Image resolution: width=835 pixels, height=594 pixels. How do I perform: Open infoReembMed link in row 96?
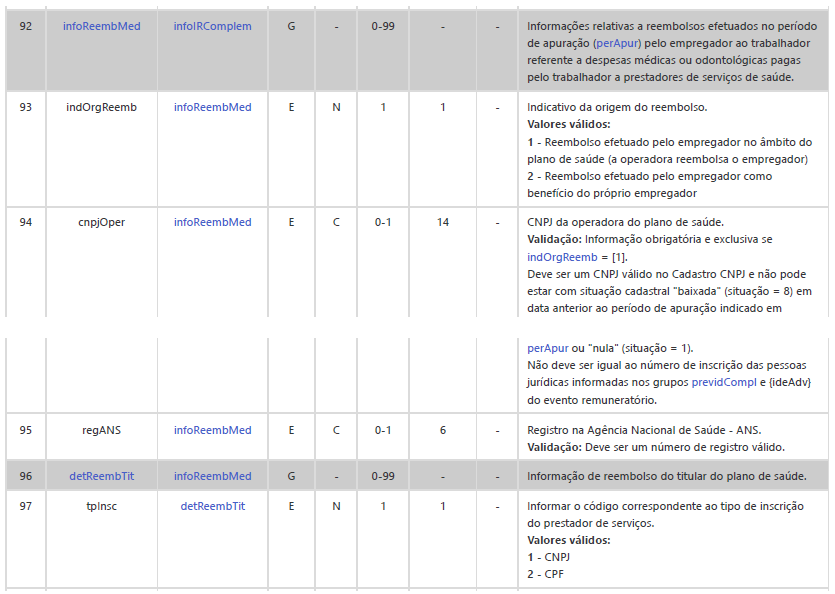point(212,476)
